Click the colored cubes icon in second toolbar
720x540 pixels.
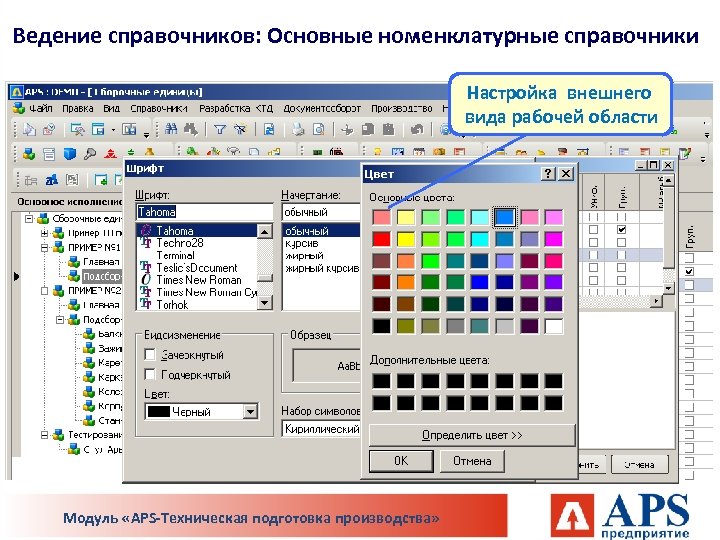[29, 153]
